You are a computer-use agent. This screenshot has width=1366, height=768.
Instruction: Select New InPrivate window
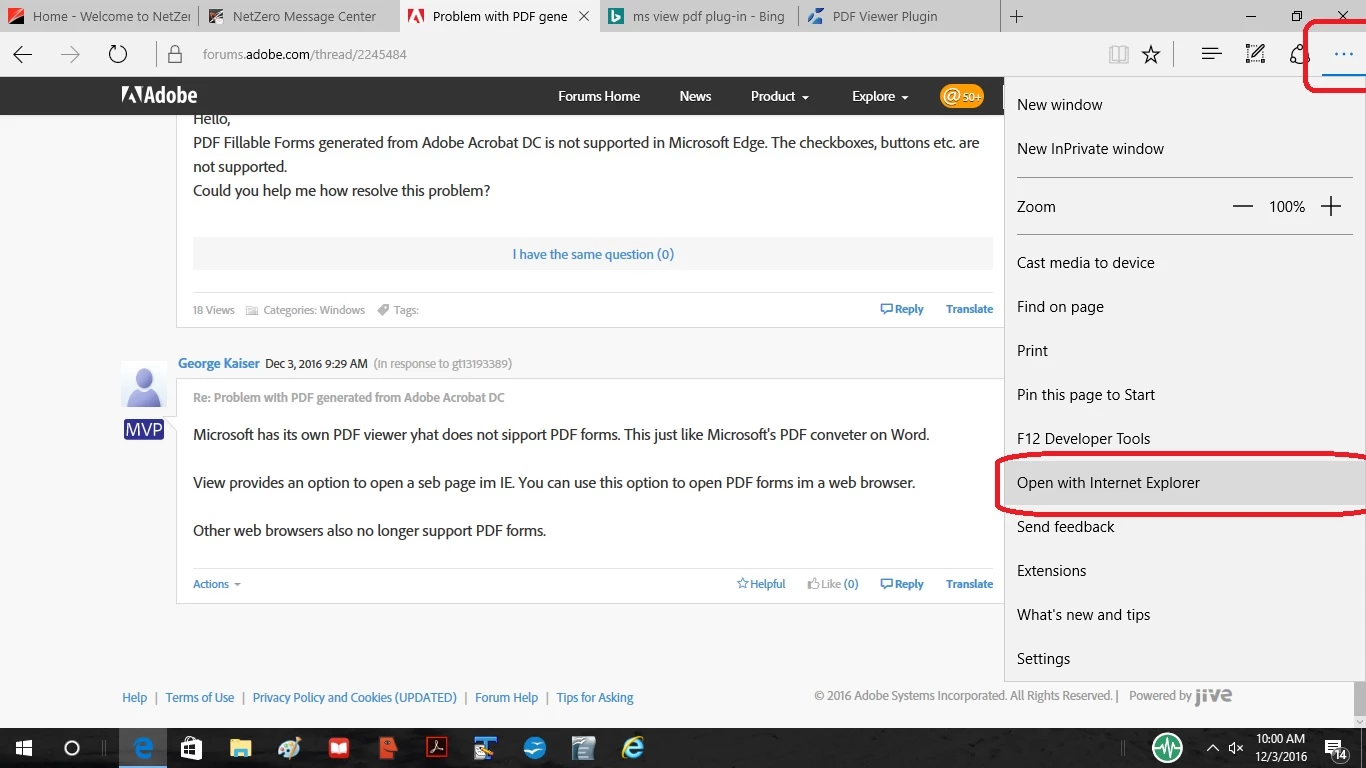coord(1184,149)
